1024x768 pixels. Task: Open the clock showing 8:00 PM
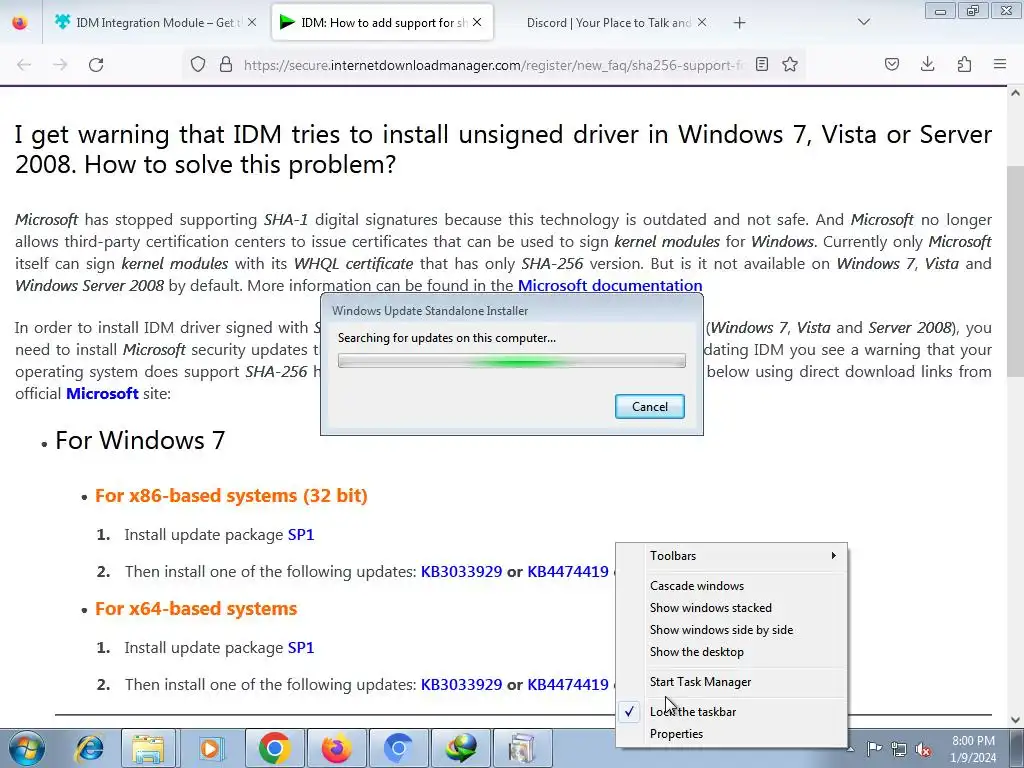click(973, 749)
